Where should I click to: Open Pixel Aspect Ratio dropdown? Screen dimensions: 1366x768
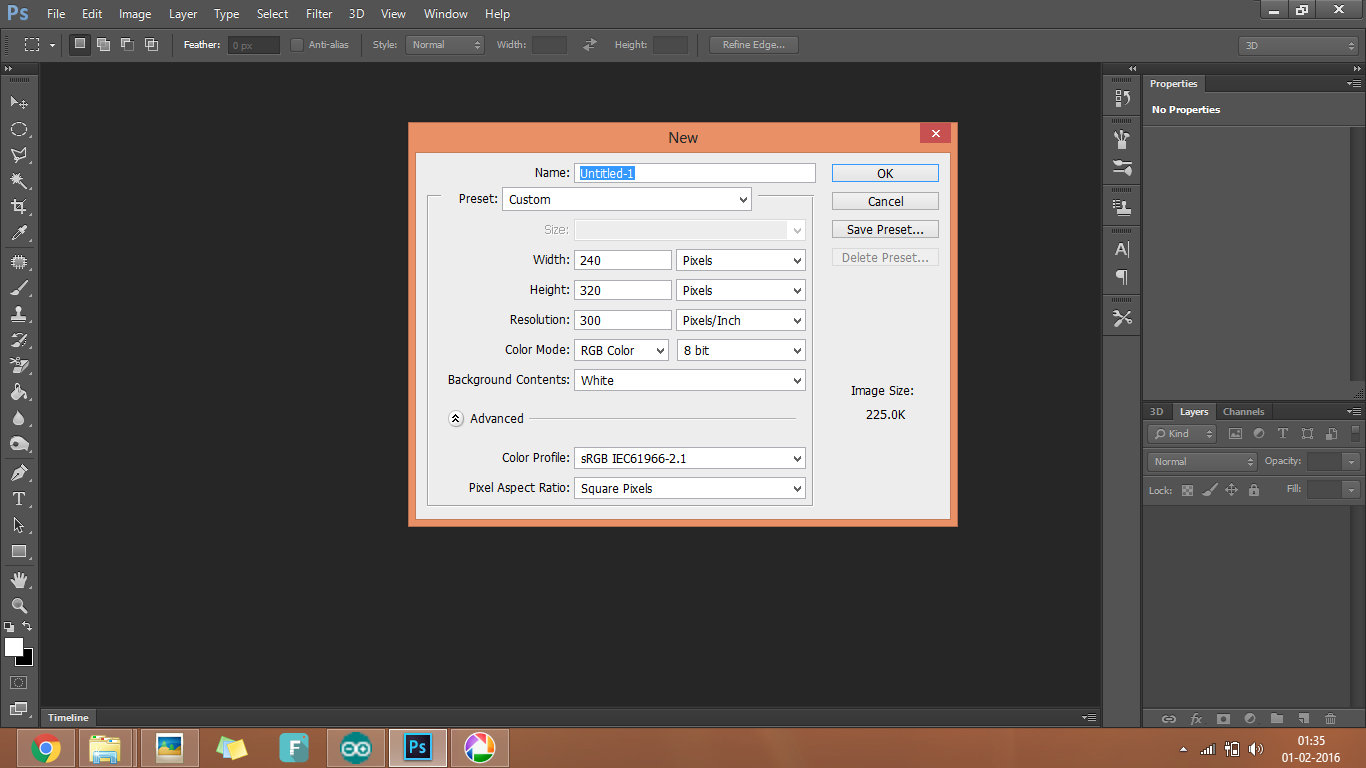[x=690, y=488]
